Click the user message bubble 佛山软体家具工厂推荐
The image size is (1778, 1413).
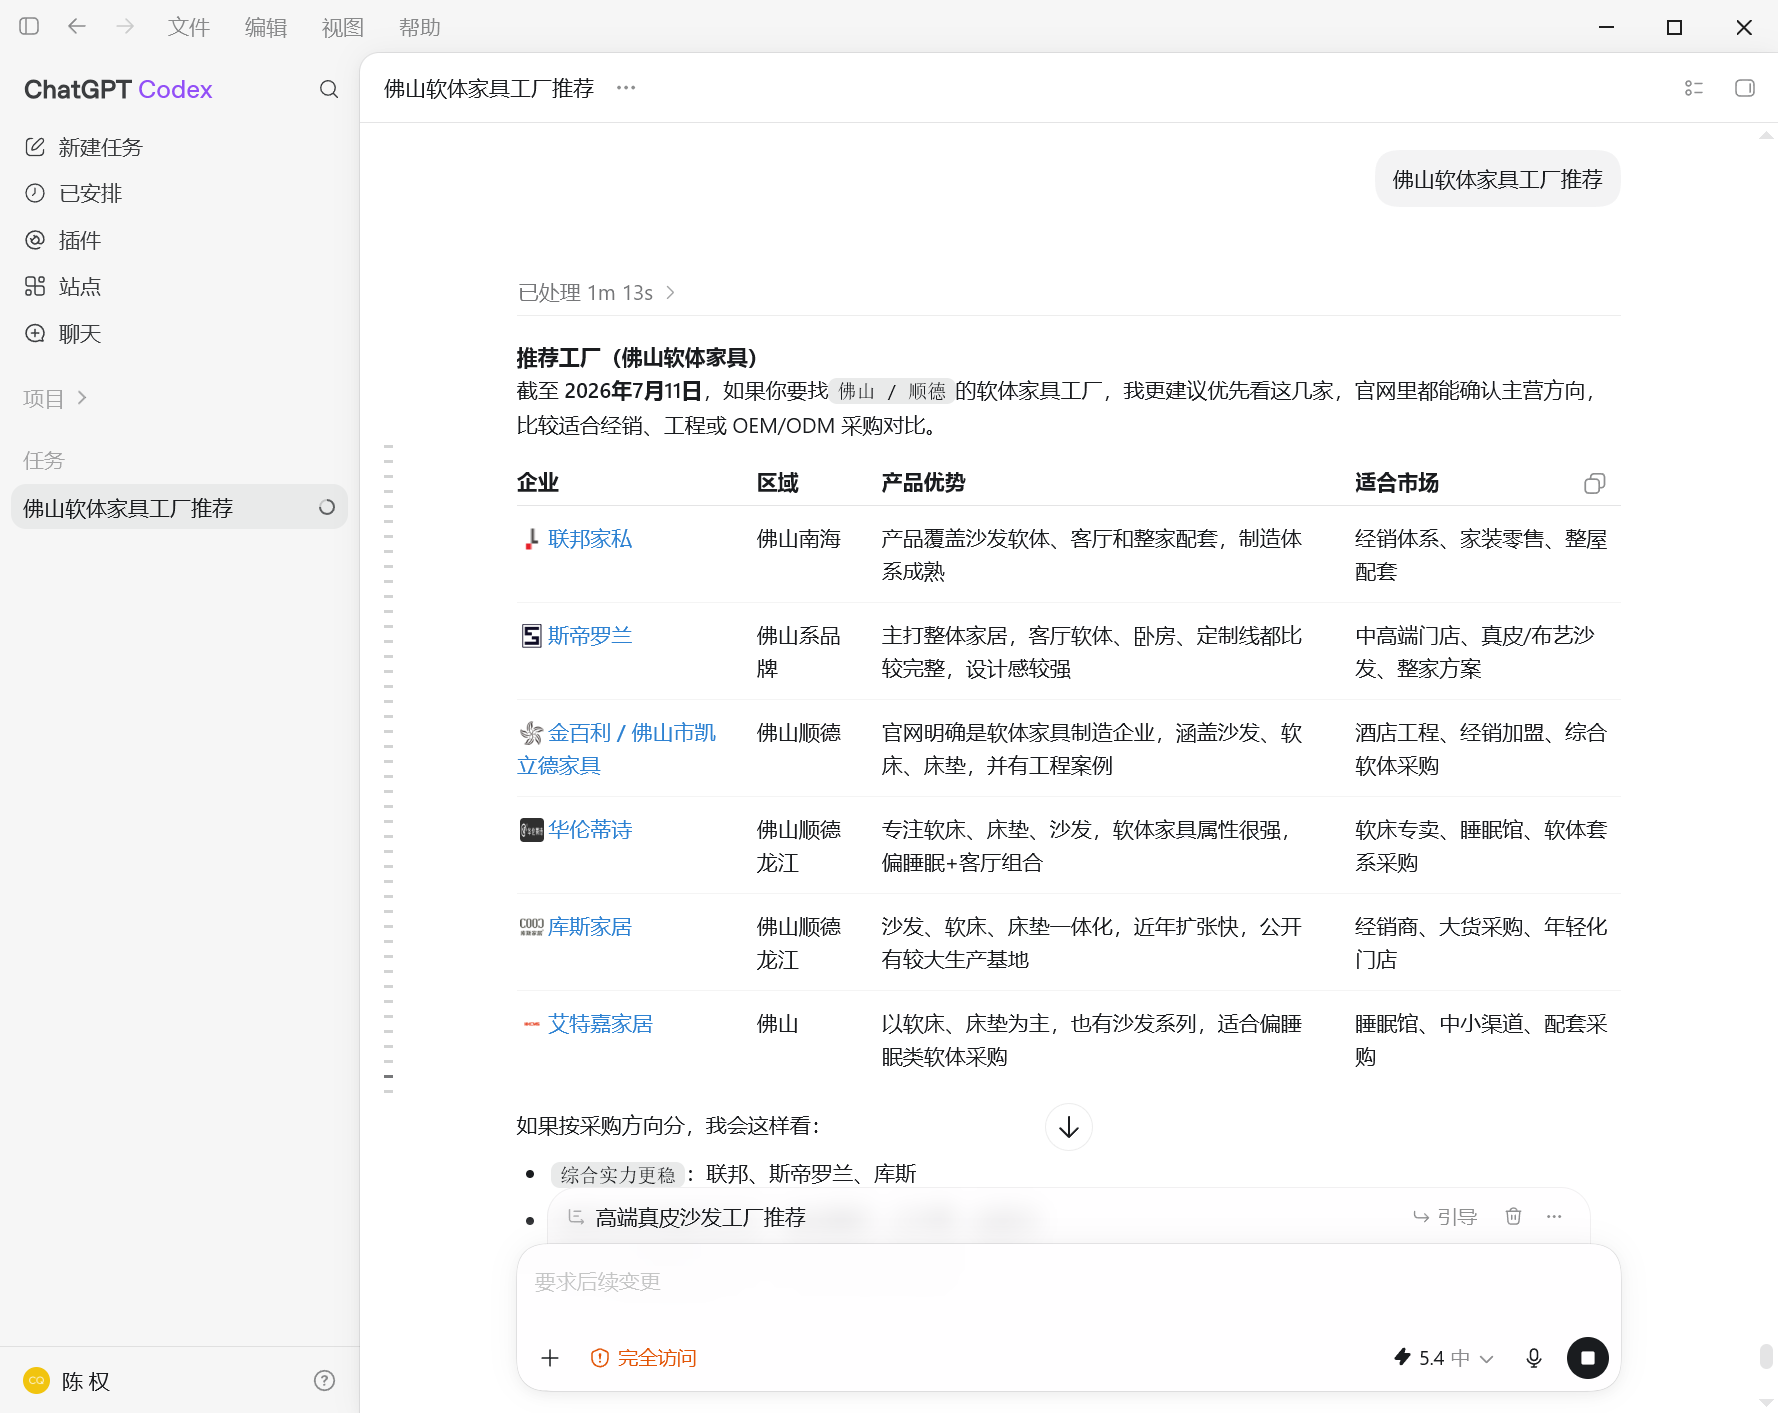1498,179
